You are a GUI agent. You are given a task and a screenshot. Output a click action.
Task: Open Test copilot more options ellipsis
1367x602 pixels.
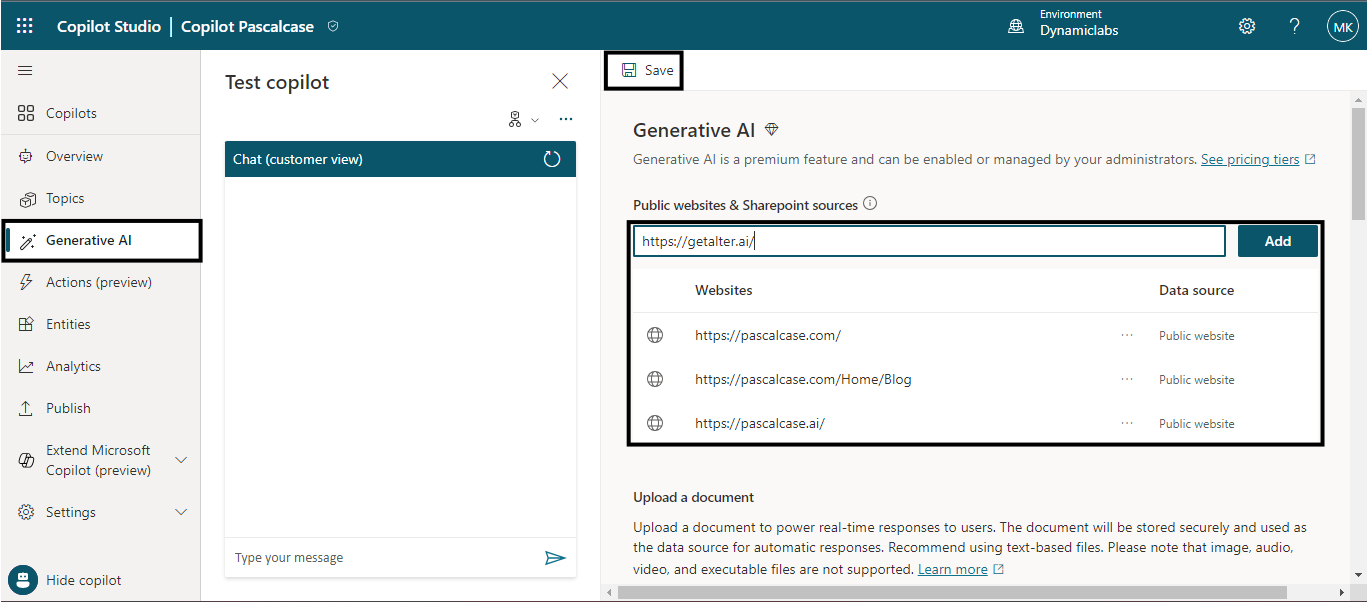pos(566,120)
